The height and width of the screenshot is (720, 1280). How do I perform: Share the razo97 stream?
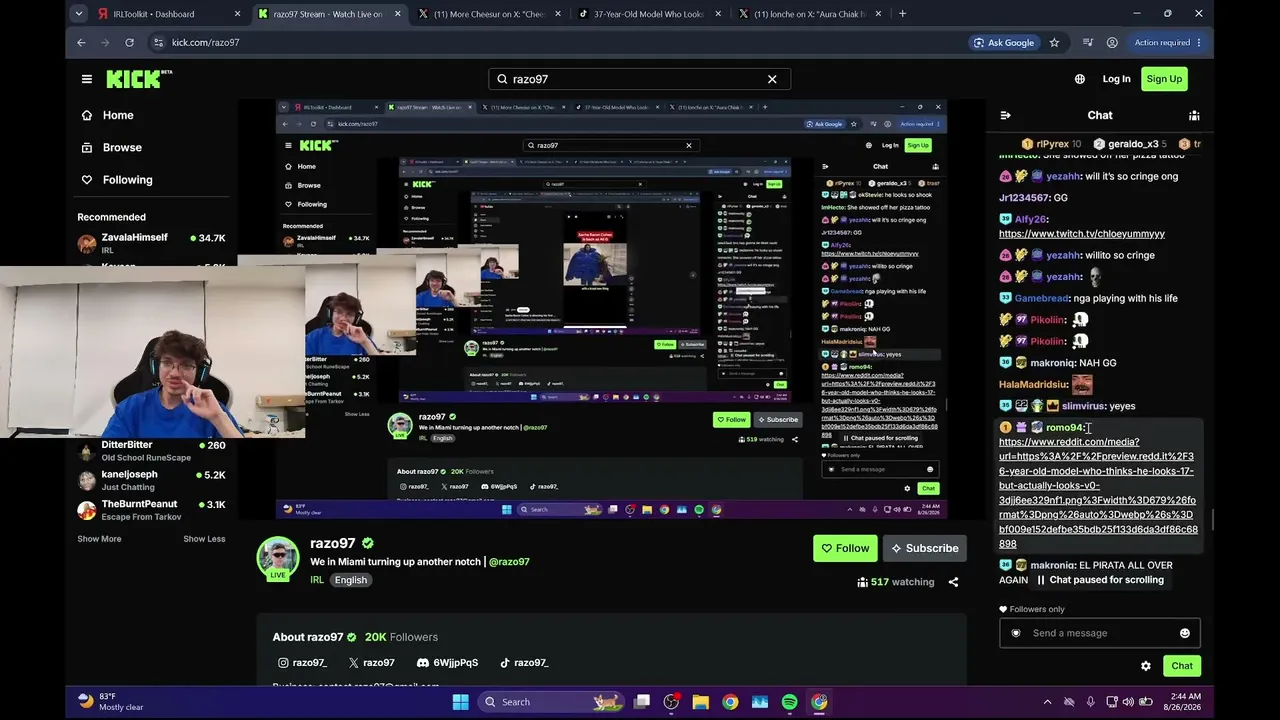point(953,582)
